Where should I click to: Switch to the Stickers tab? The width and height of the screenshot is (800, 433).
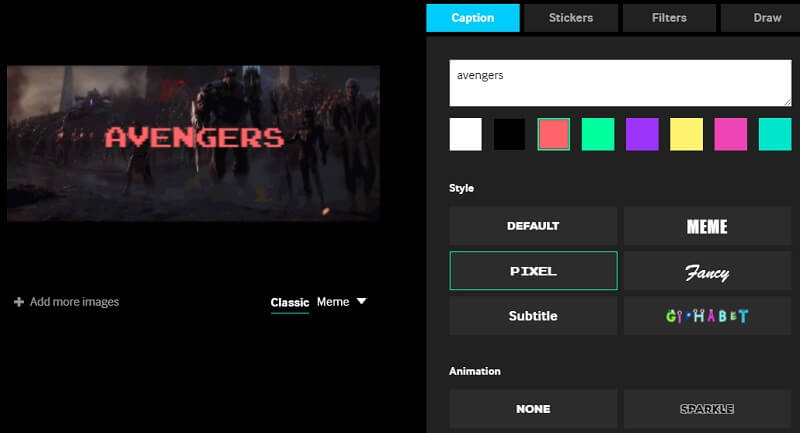(570, 17)
